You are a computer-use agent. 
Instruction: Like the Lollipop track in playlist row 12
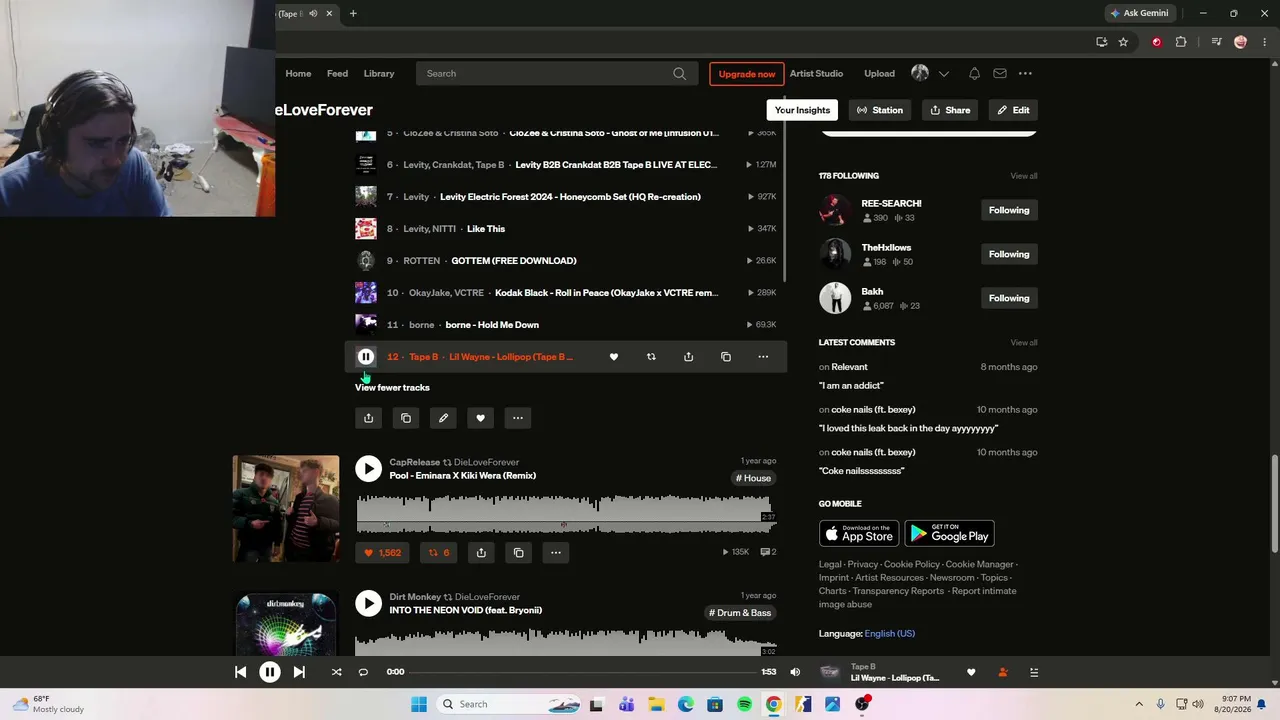pyautogui.click(x=614, y=357)
